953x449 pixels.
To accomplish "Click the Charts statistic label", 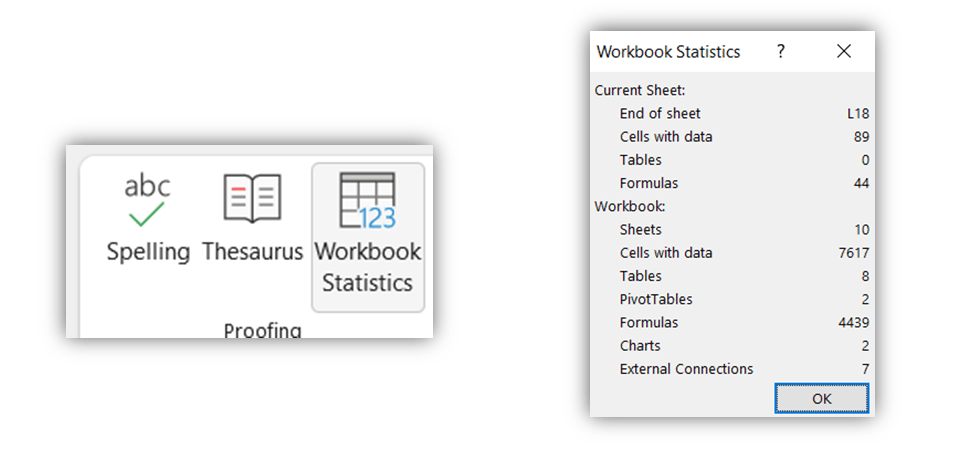I will (x=640, y=346).
